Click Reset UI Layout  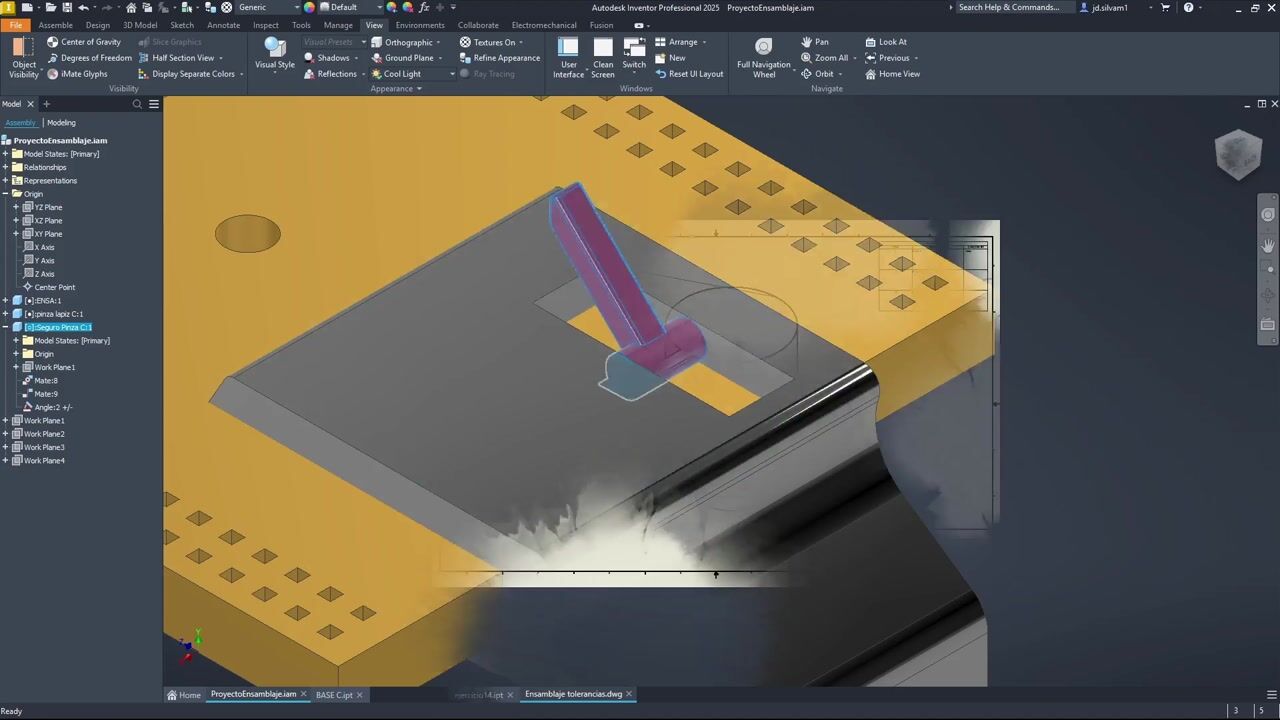(689, 74)
